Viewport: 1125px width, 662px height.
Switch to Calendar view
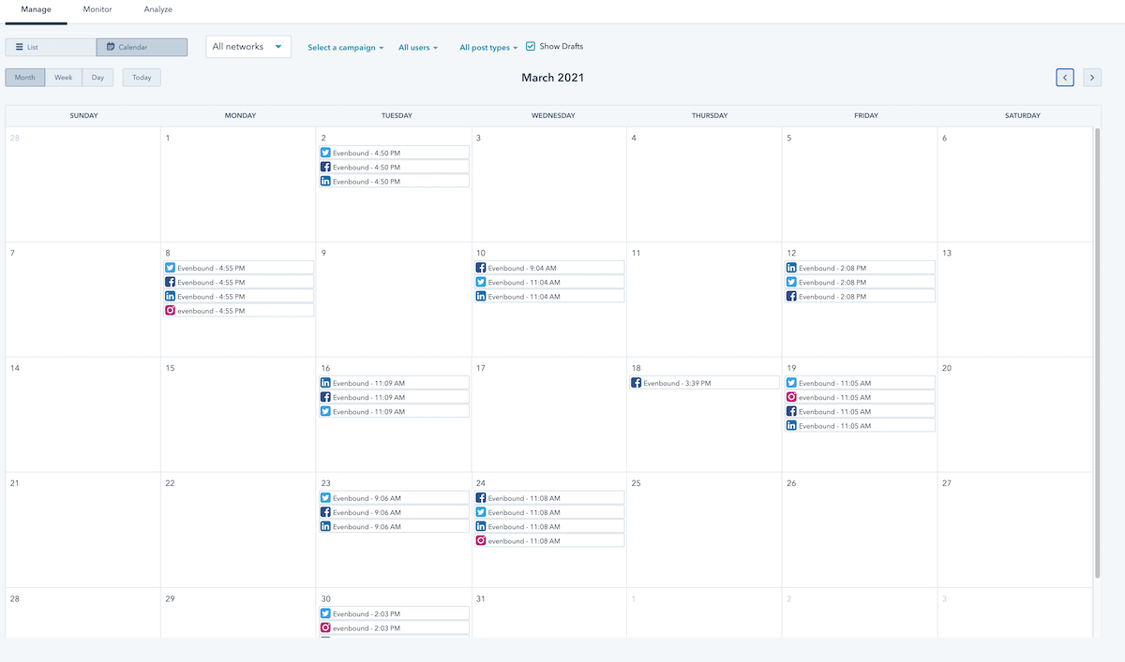[142, 47]
